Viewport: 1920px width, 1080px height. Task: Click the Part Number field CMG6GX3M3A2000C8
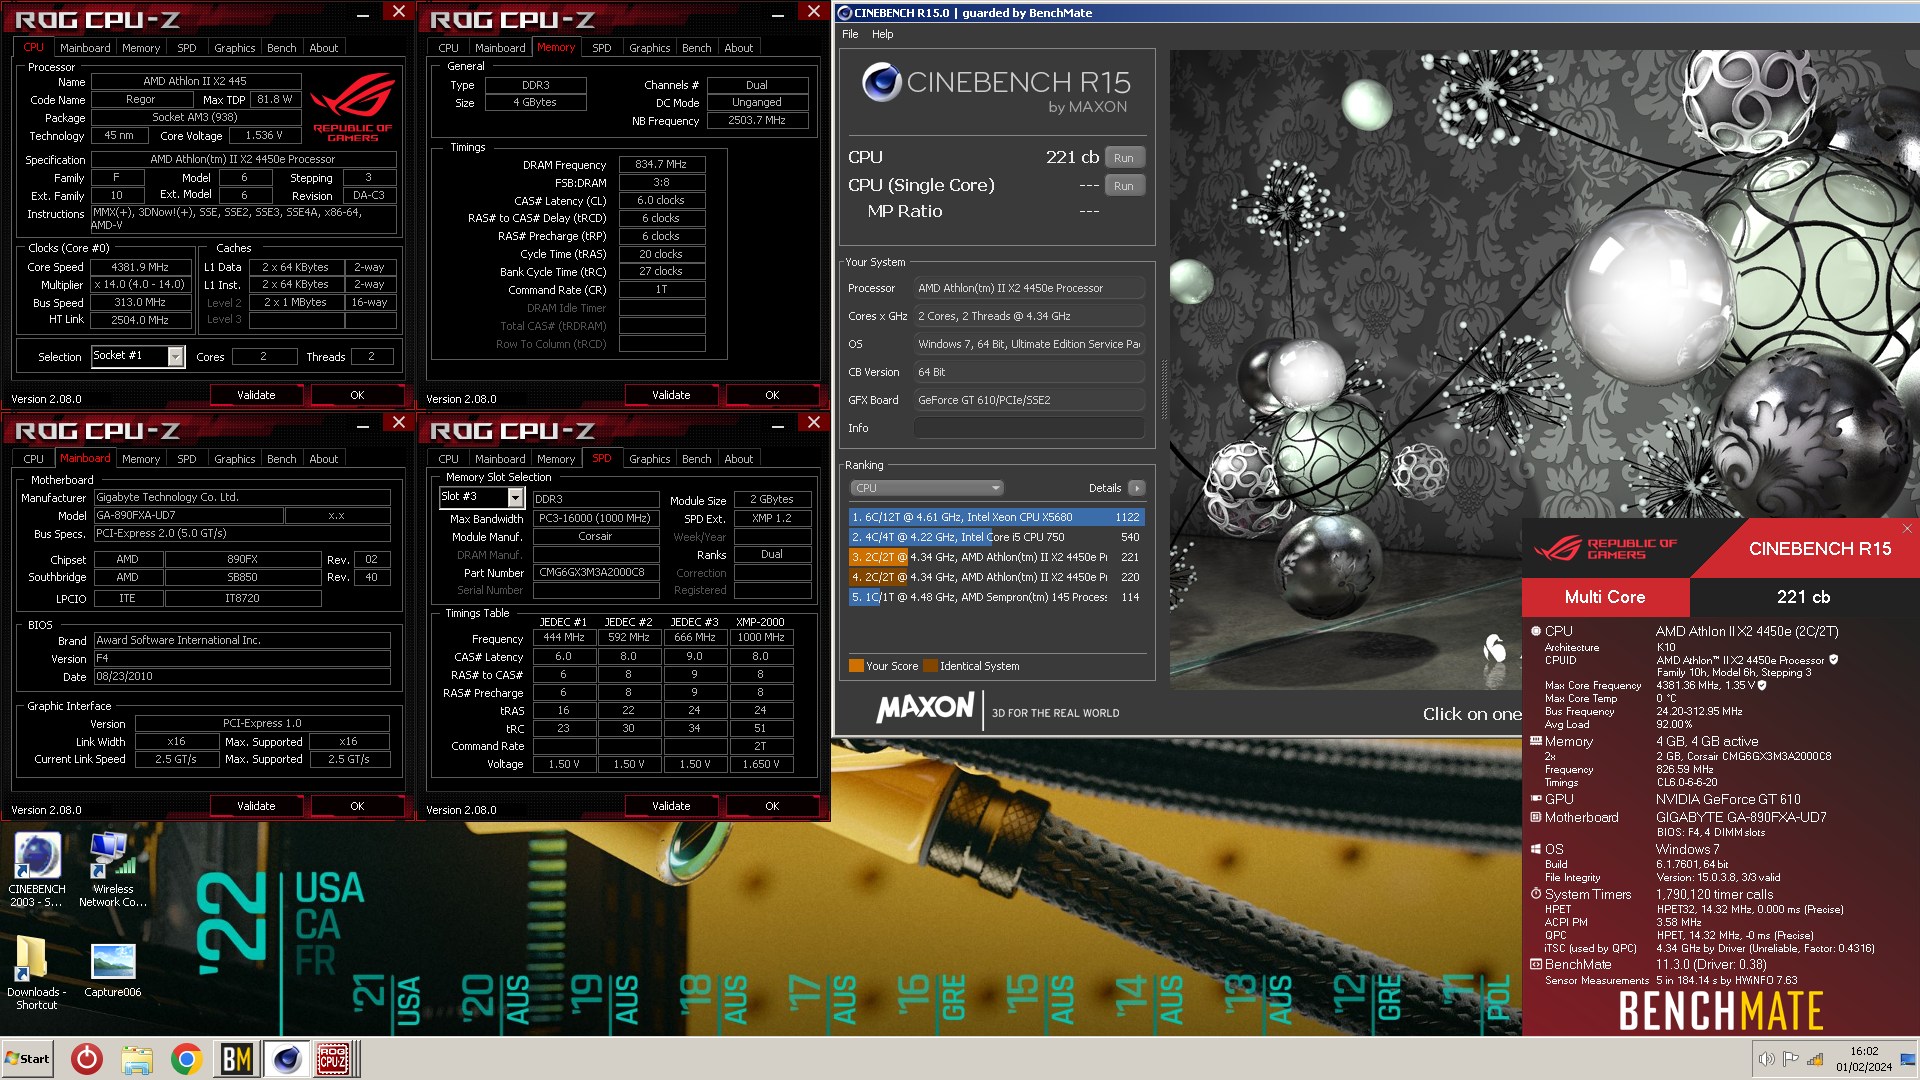tap(595, 573)
